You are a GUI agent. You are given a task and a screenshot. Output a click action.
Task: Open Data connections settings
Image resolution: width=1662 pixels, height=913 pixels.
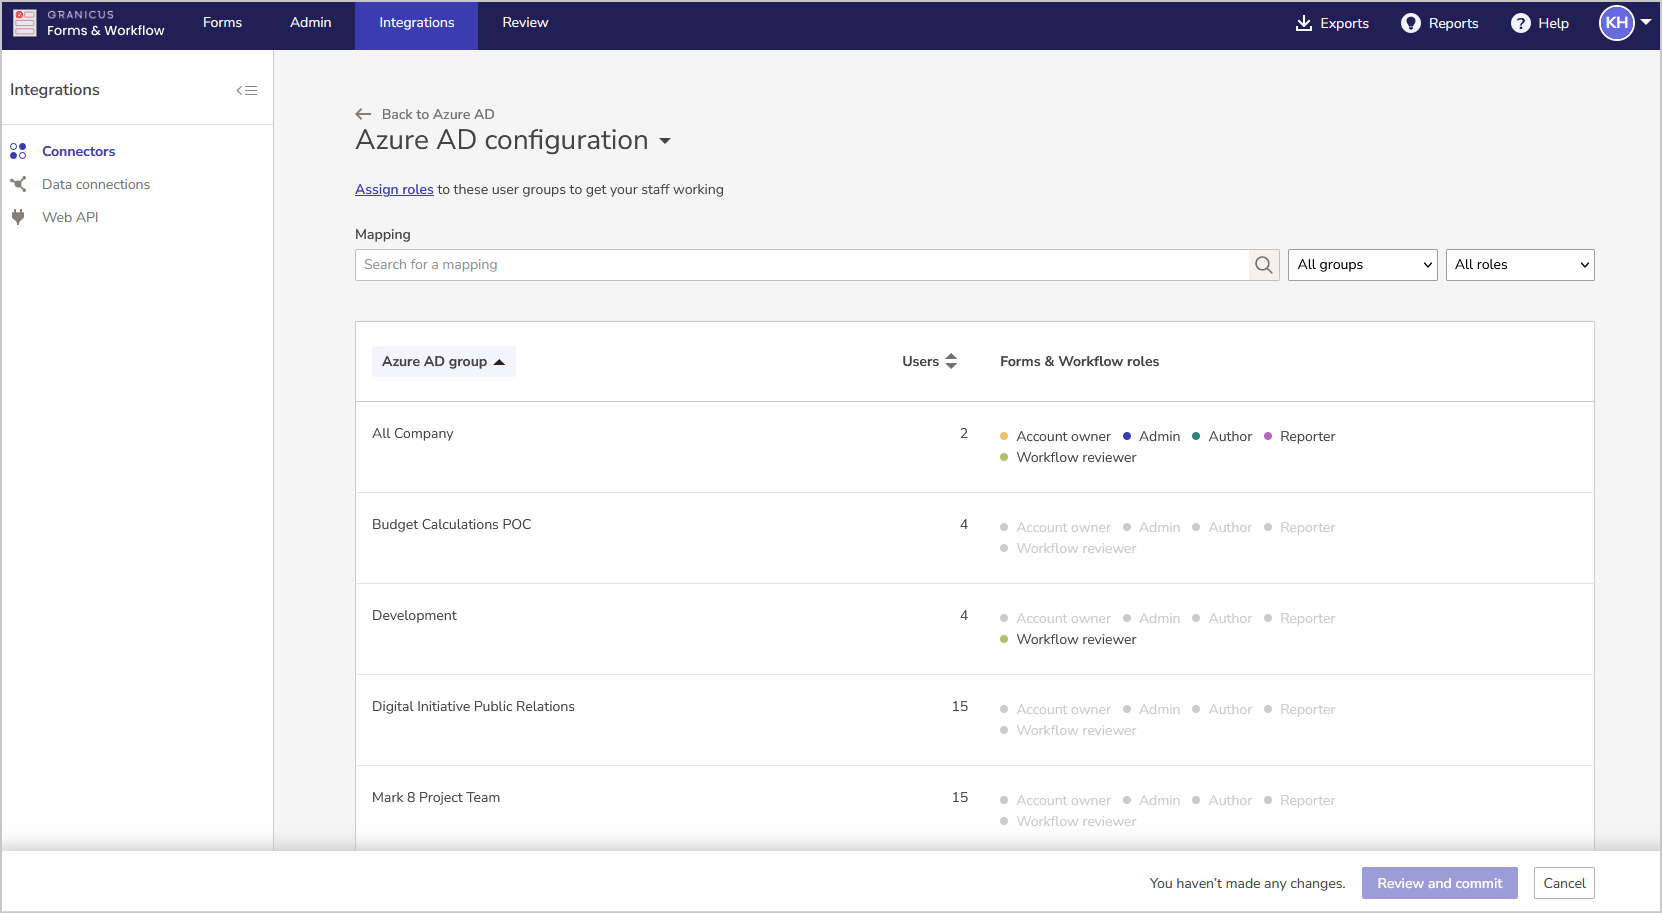[95, 184]
